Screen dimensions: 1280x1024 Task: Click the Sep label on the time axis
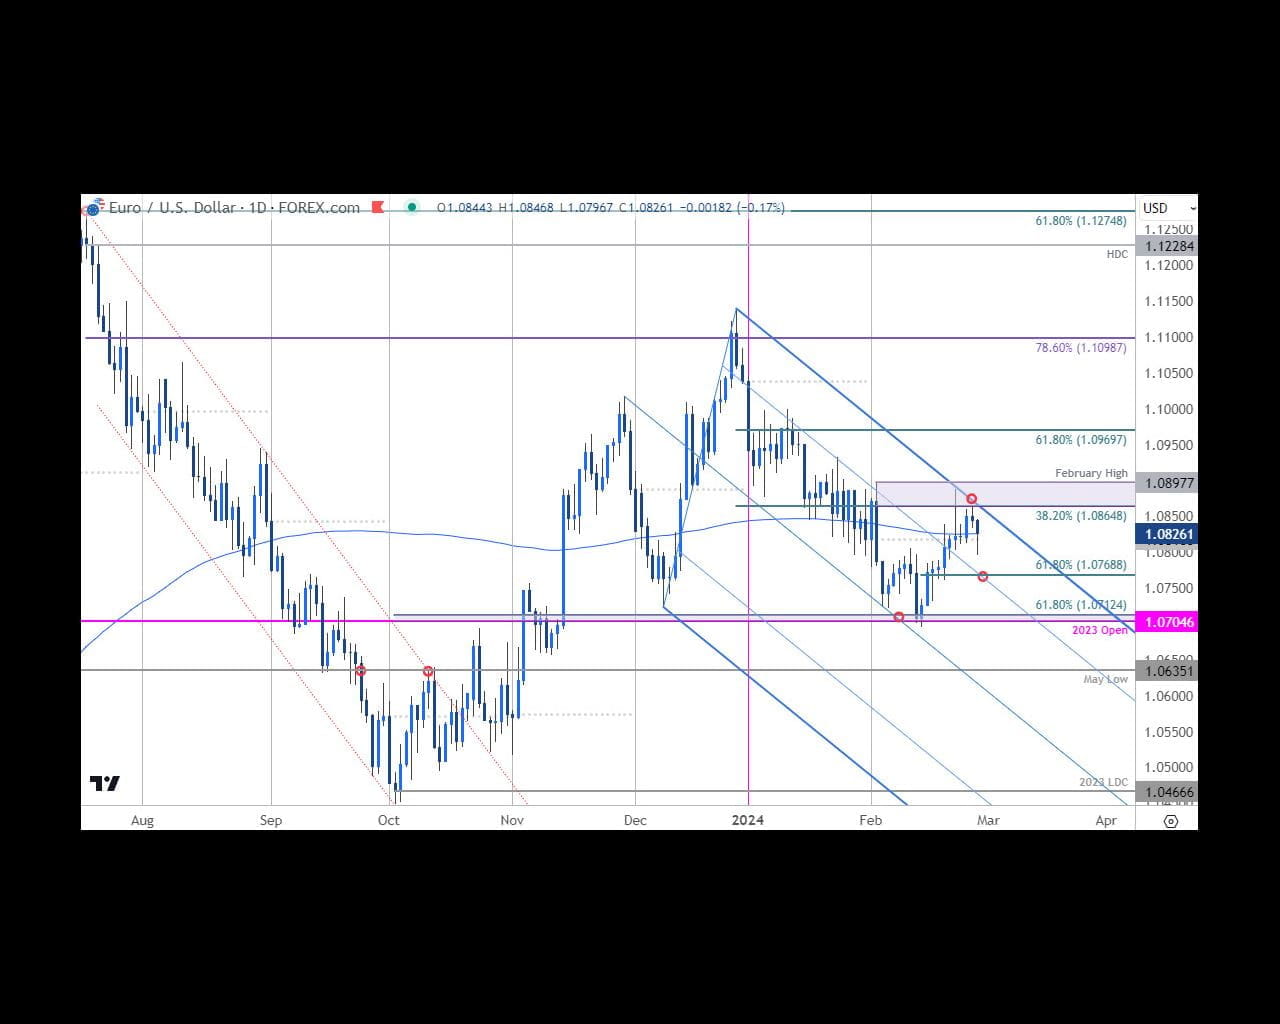coord(271,820)
